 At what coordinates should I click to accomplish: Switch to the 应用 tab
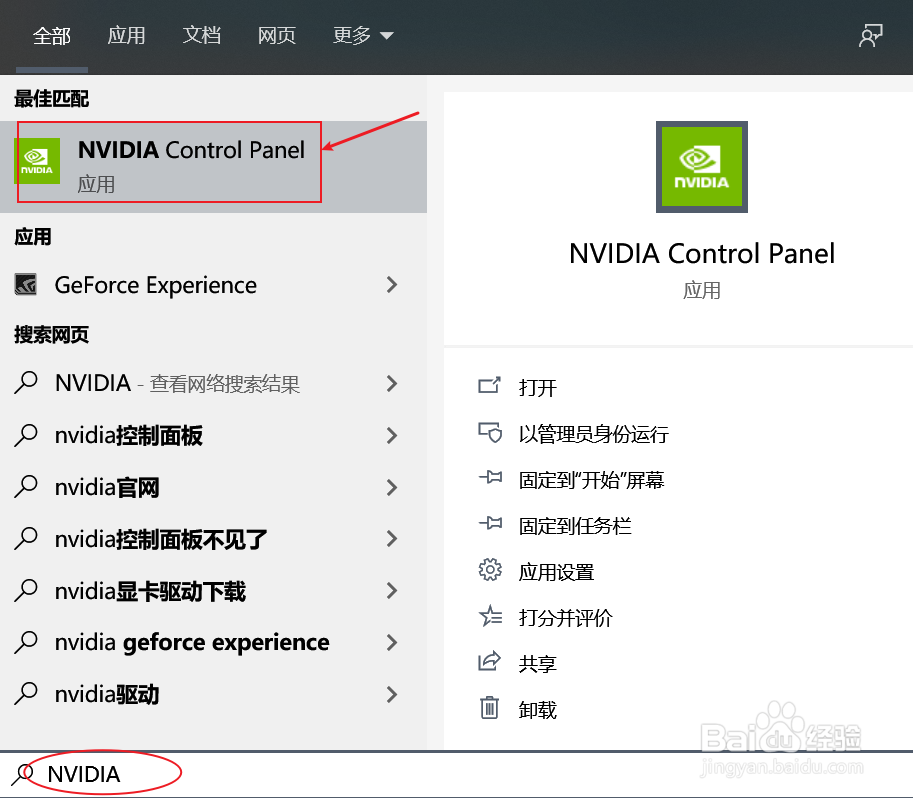point(126,36)
